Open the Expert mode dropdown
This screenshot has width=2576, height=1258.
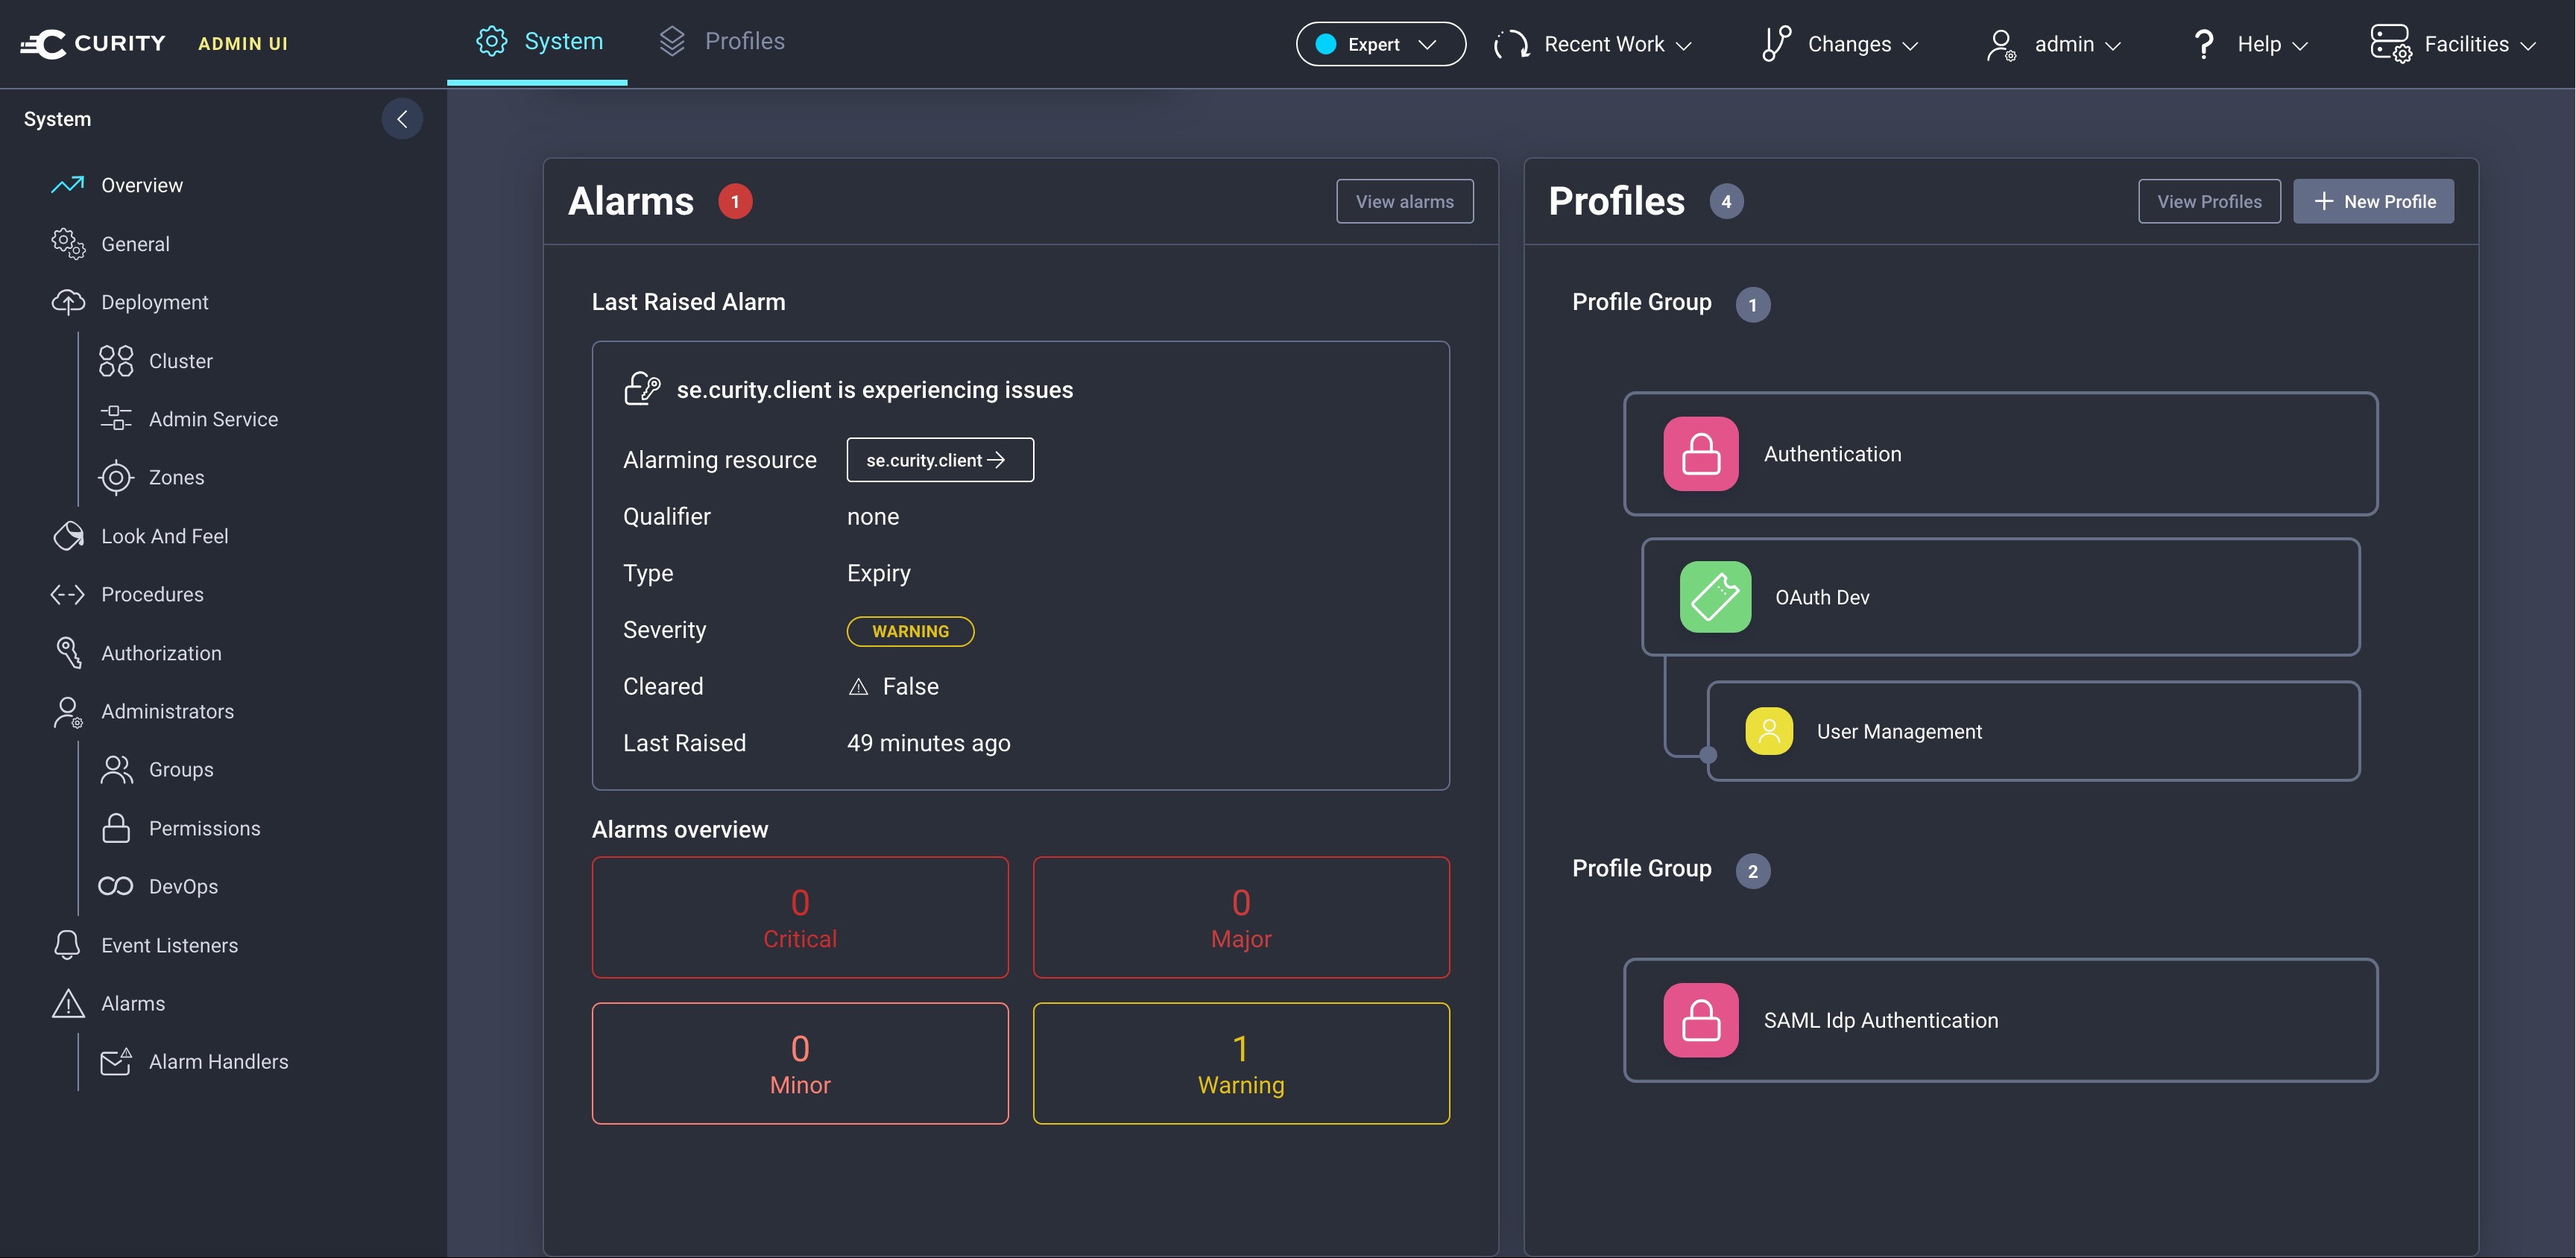point(1380,44)
